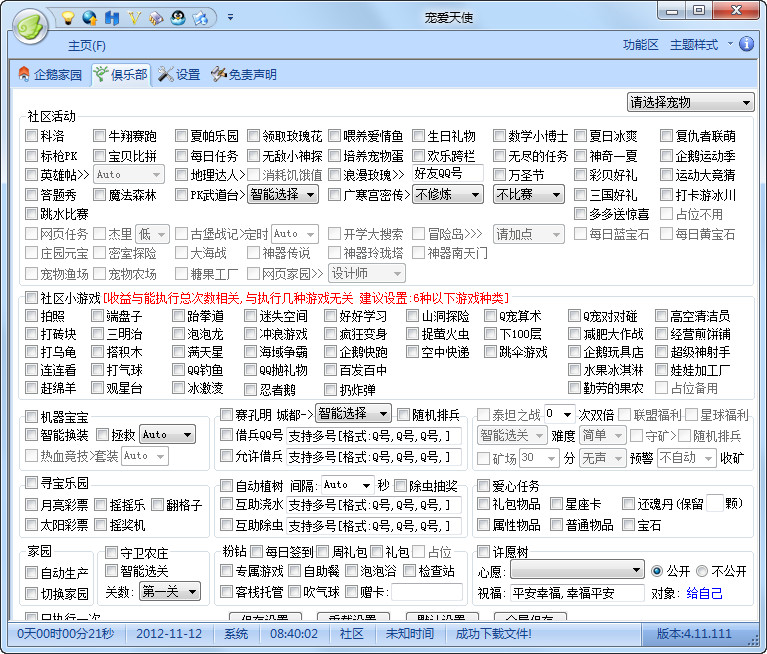Enable the 寻宝乐园 checkbox
Viewport: 767px width, 654px height.
tap(32, 483)
